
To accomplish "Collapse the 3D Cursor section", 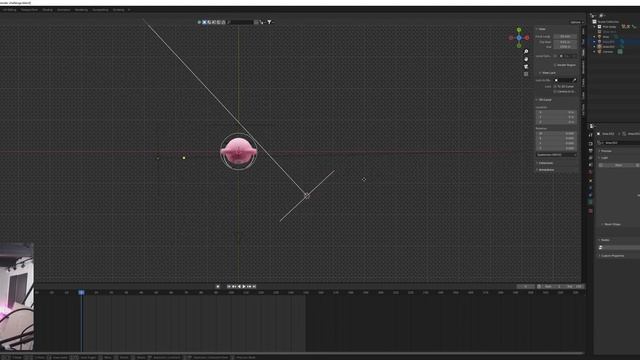I will click(544, 100).
